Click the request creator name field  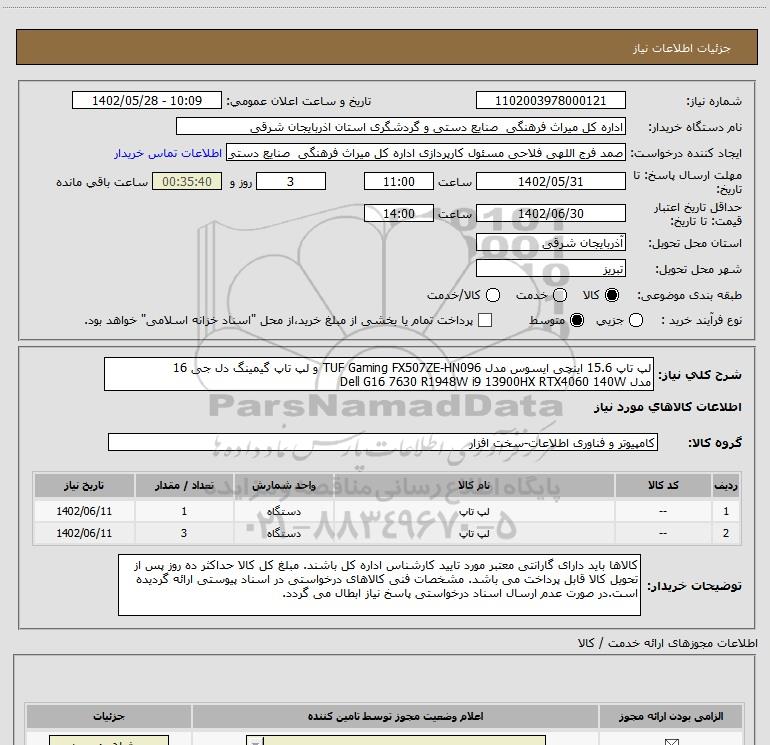tap(426, 153)
